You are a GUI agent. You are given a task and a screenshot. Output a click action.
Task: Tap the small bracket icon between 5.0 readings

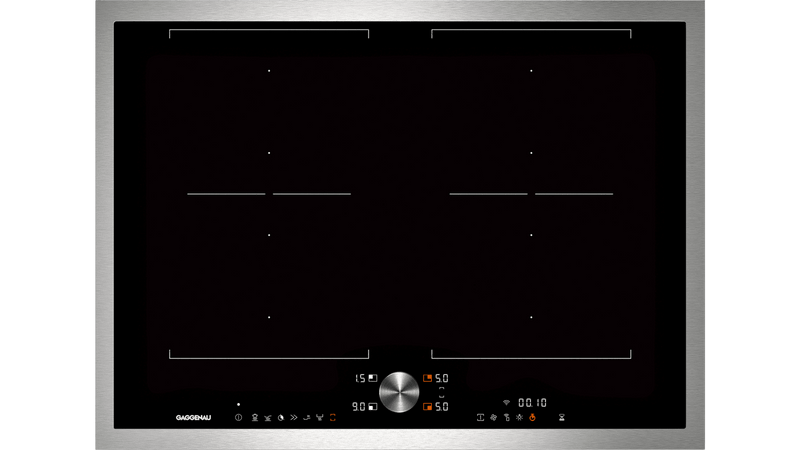pos(441,392)
